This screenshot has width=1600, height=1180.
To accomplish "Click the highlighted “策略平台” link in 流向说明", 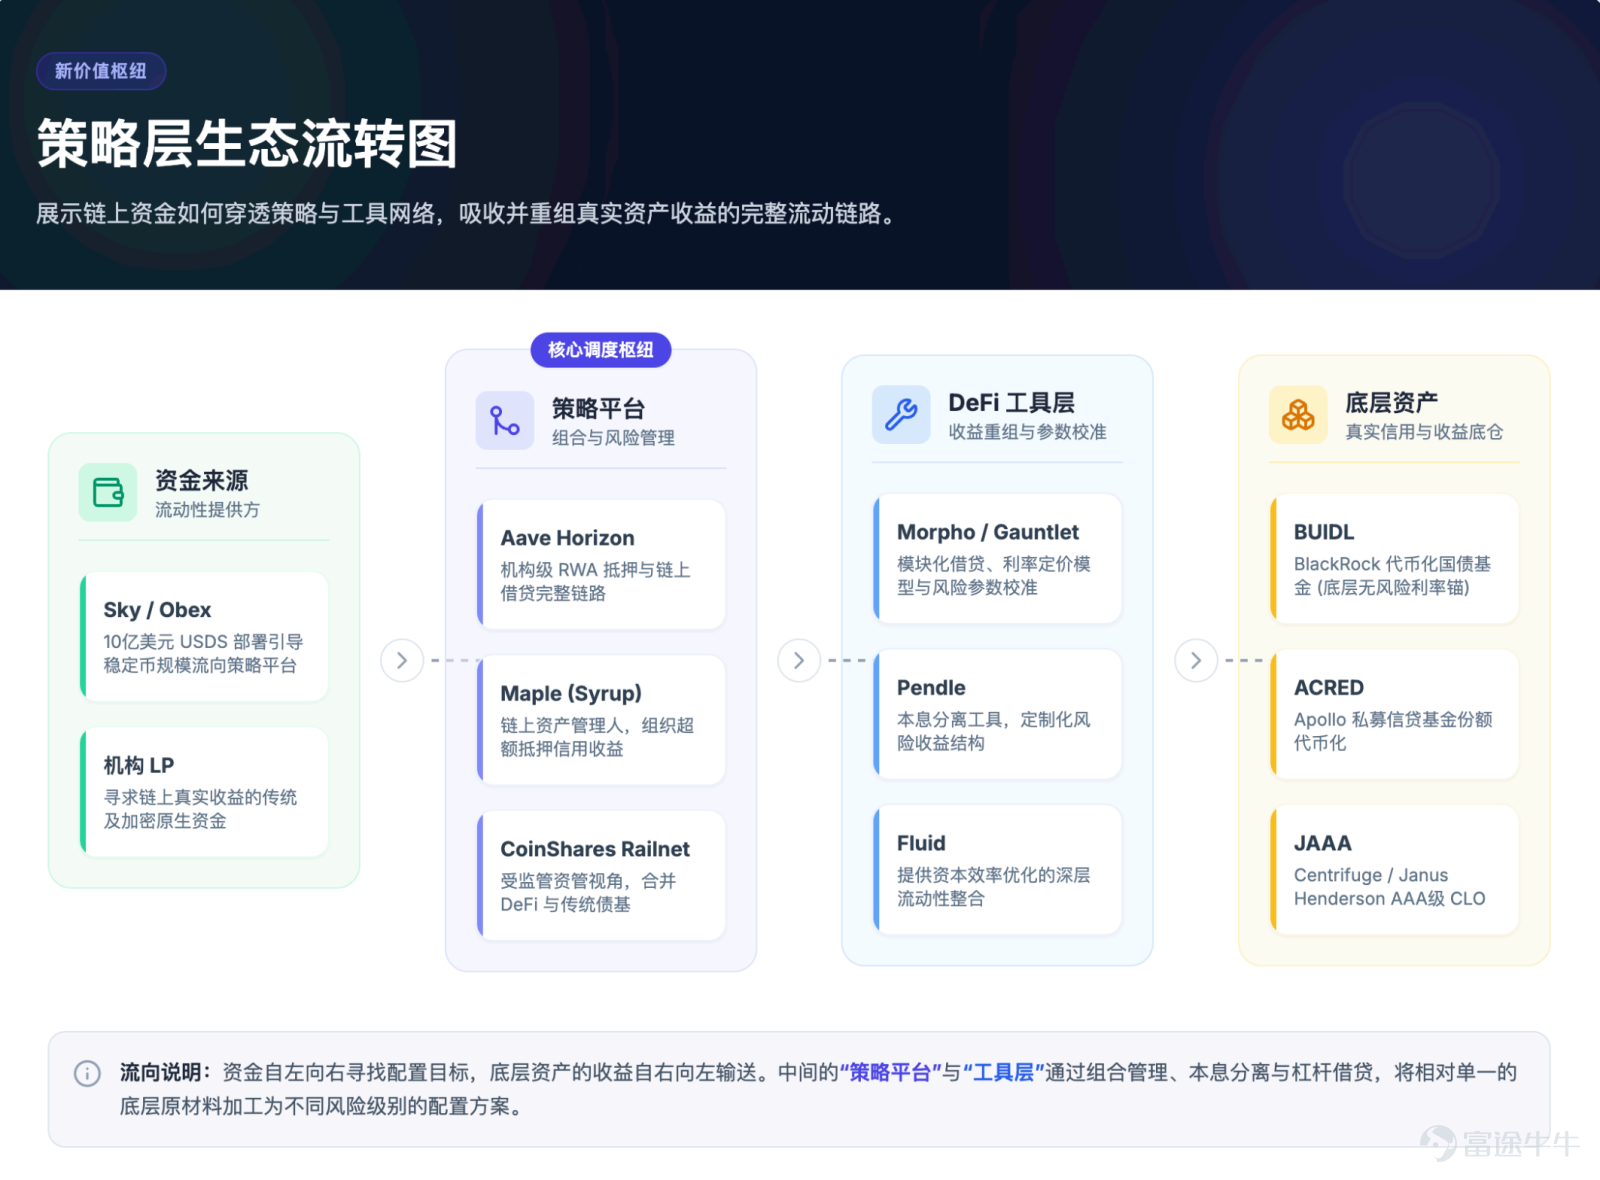I will coord(889,1073).
